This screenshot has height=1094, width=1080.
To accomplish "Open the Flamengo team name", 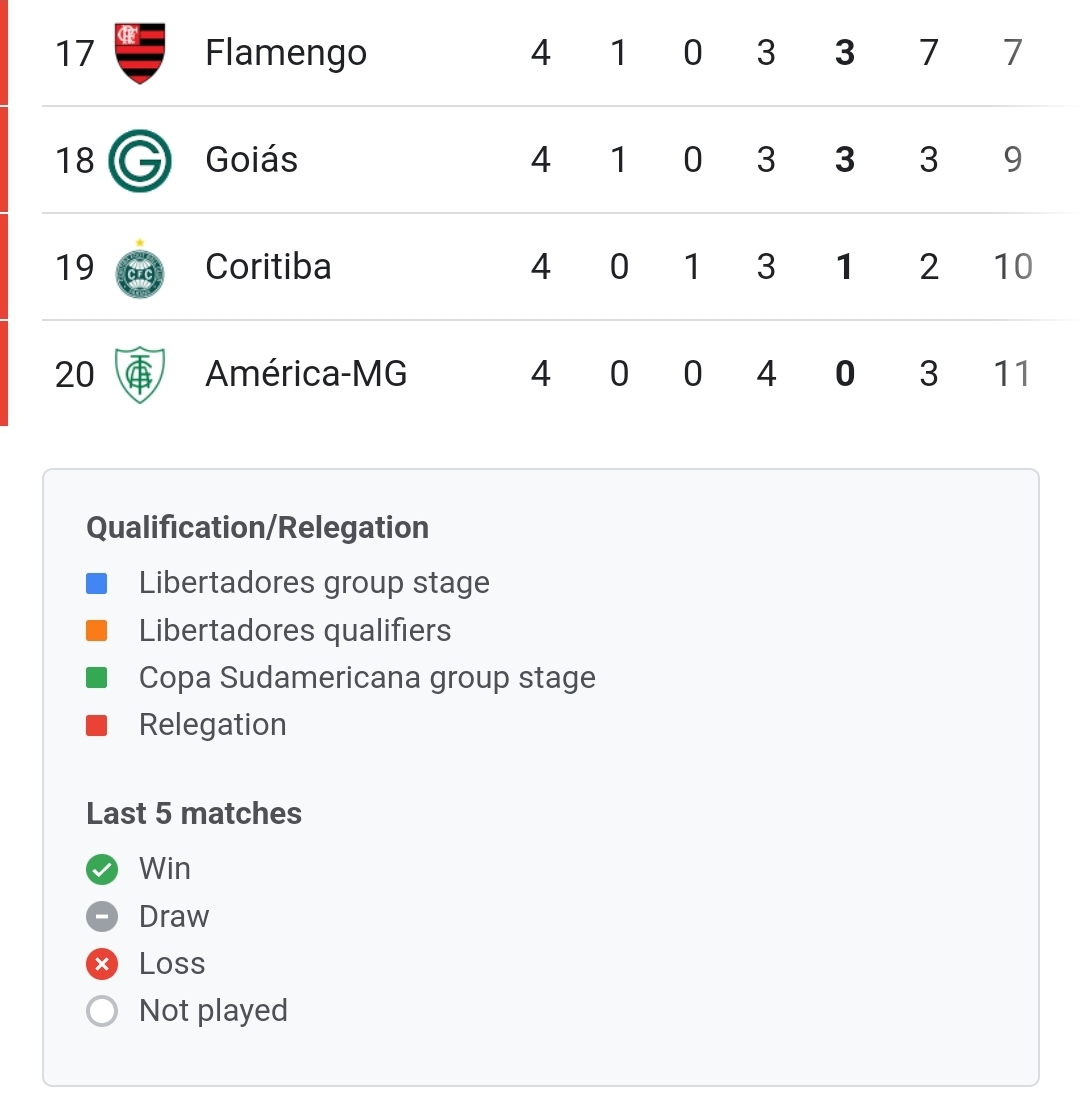I will pyautogui.click(x=286, y=53).
